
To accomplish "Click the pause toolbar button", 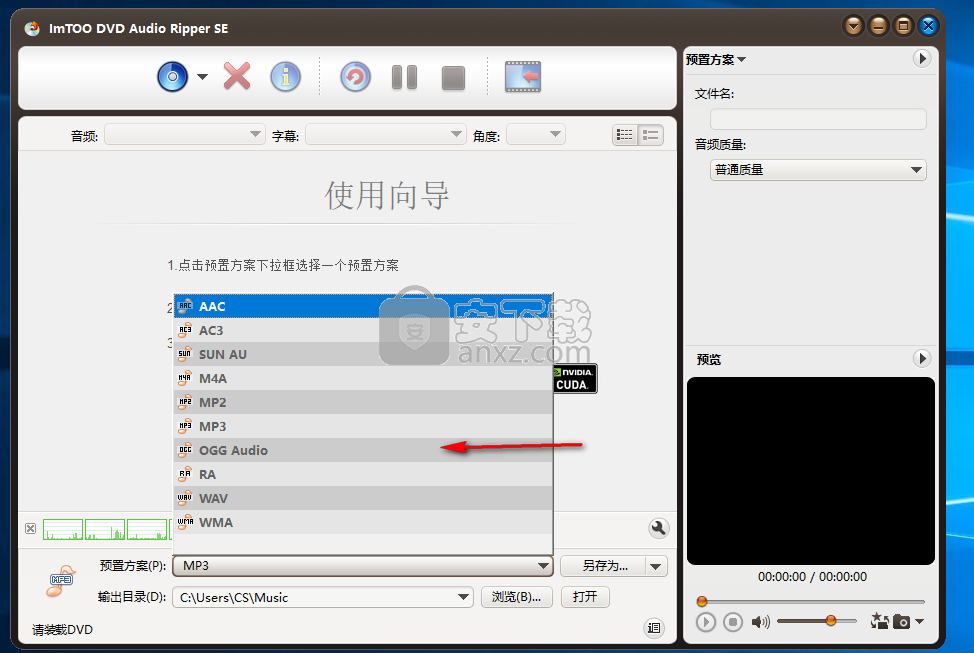I will click(x=404, y=78).
